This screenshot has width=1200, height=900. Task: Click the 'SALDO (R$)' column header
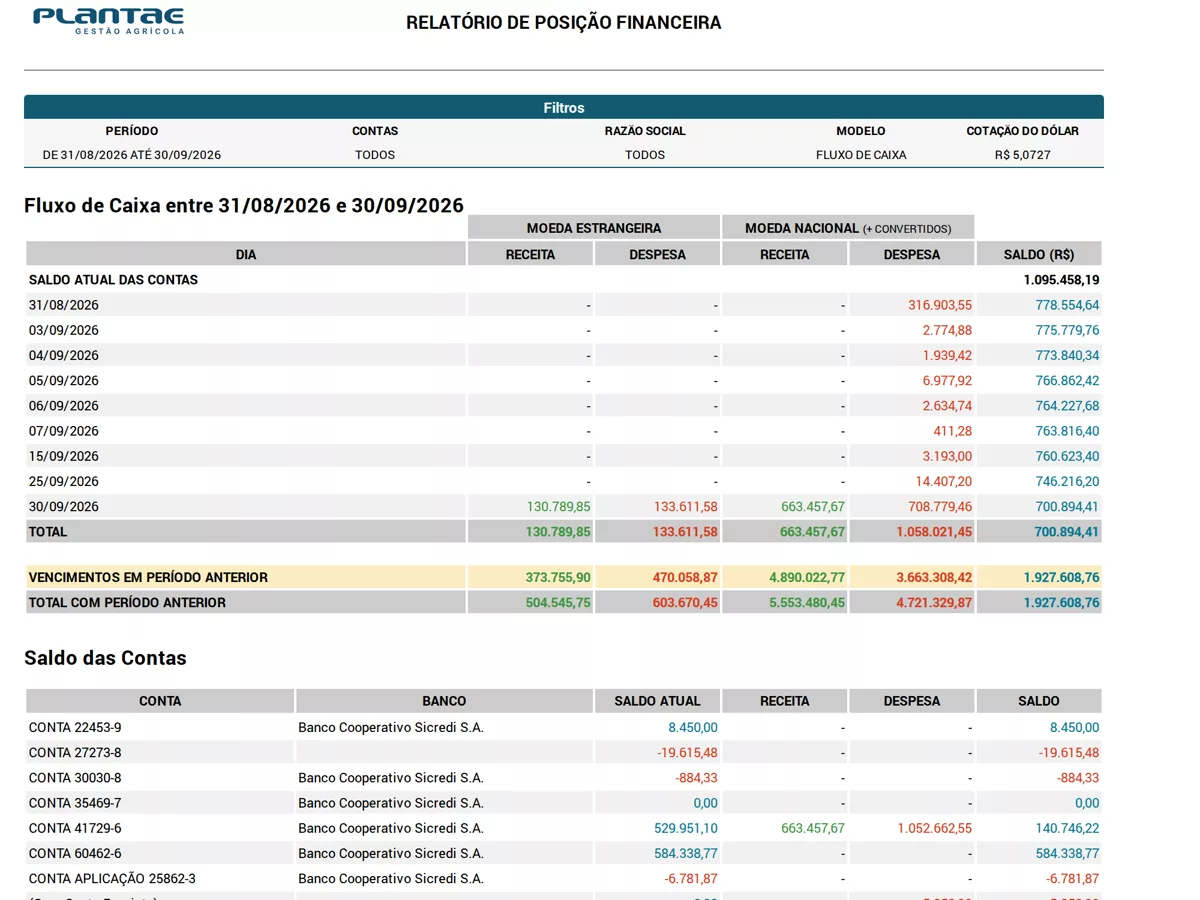tap(1039, 254)
